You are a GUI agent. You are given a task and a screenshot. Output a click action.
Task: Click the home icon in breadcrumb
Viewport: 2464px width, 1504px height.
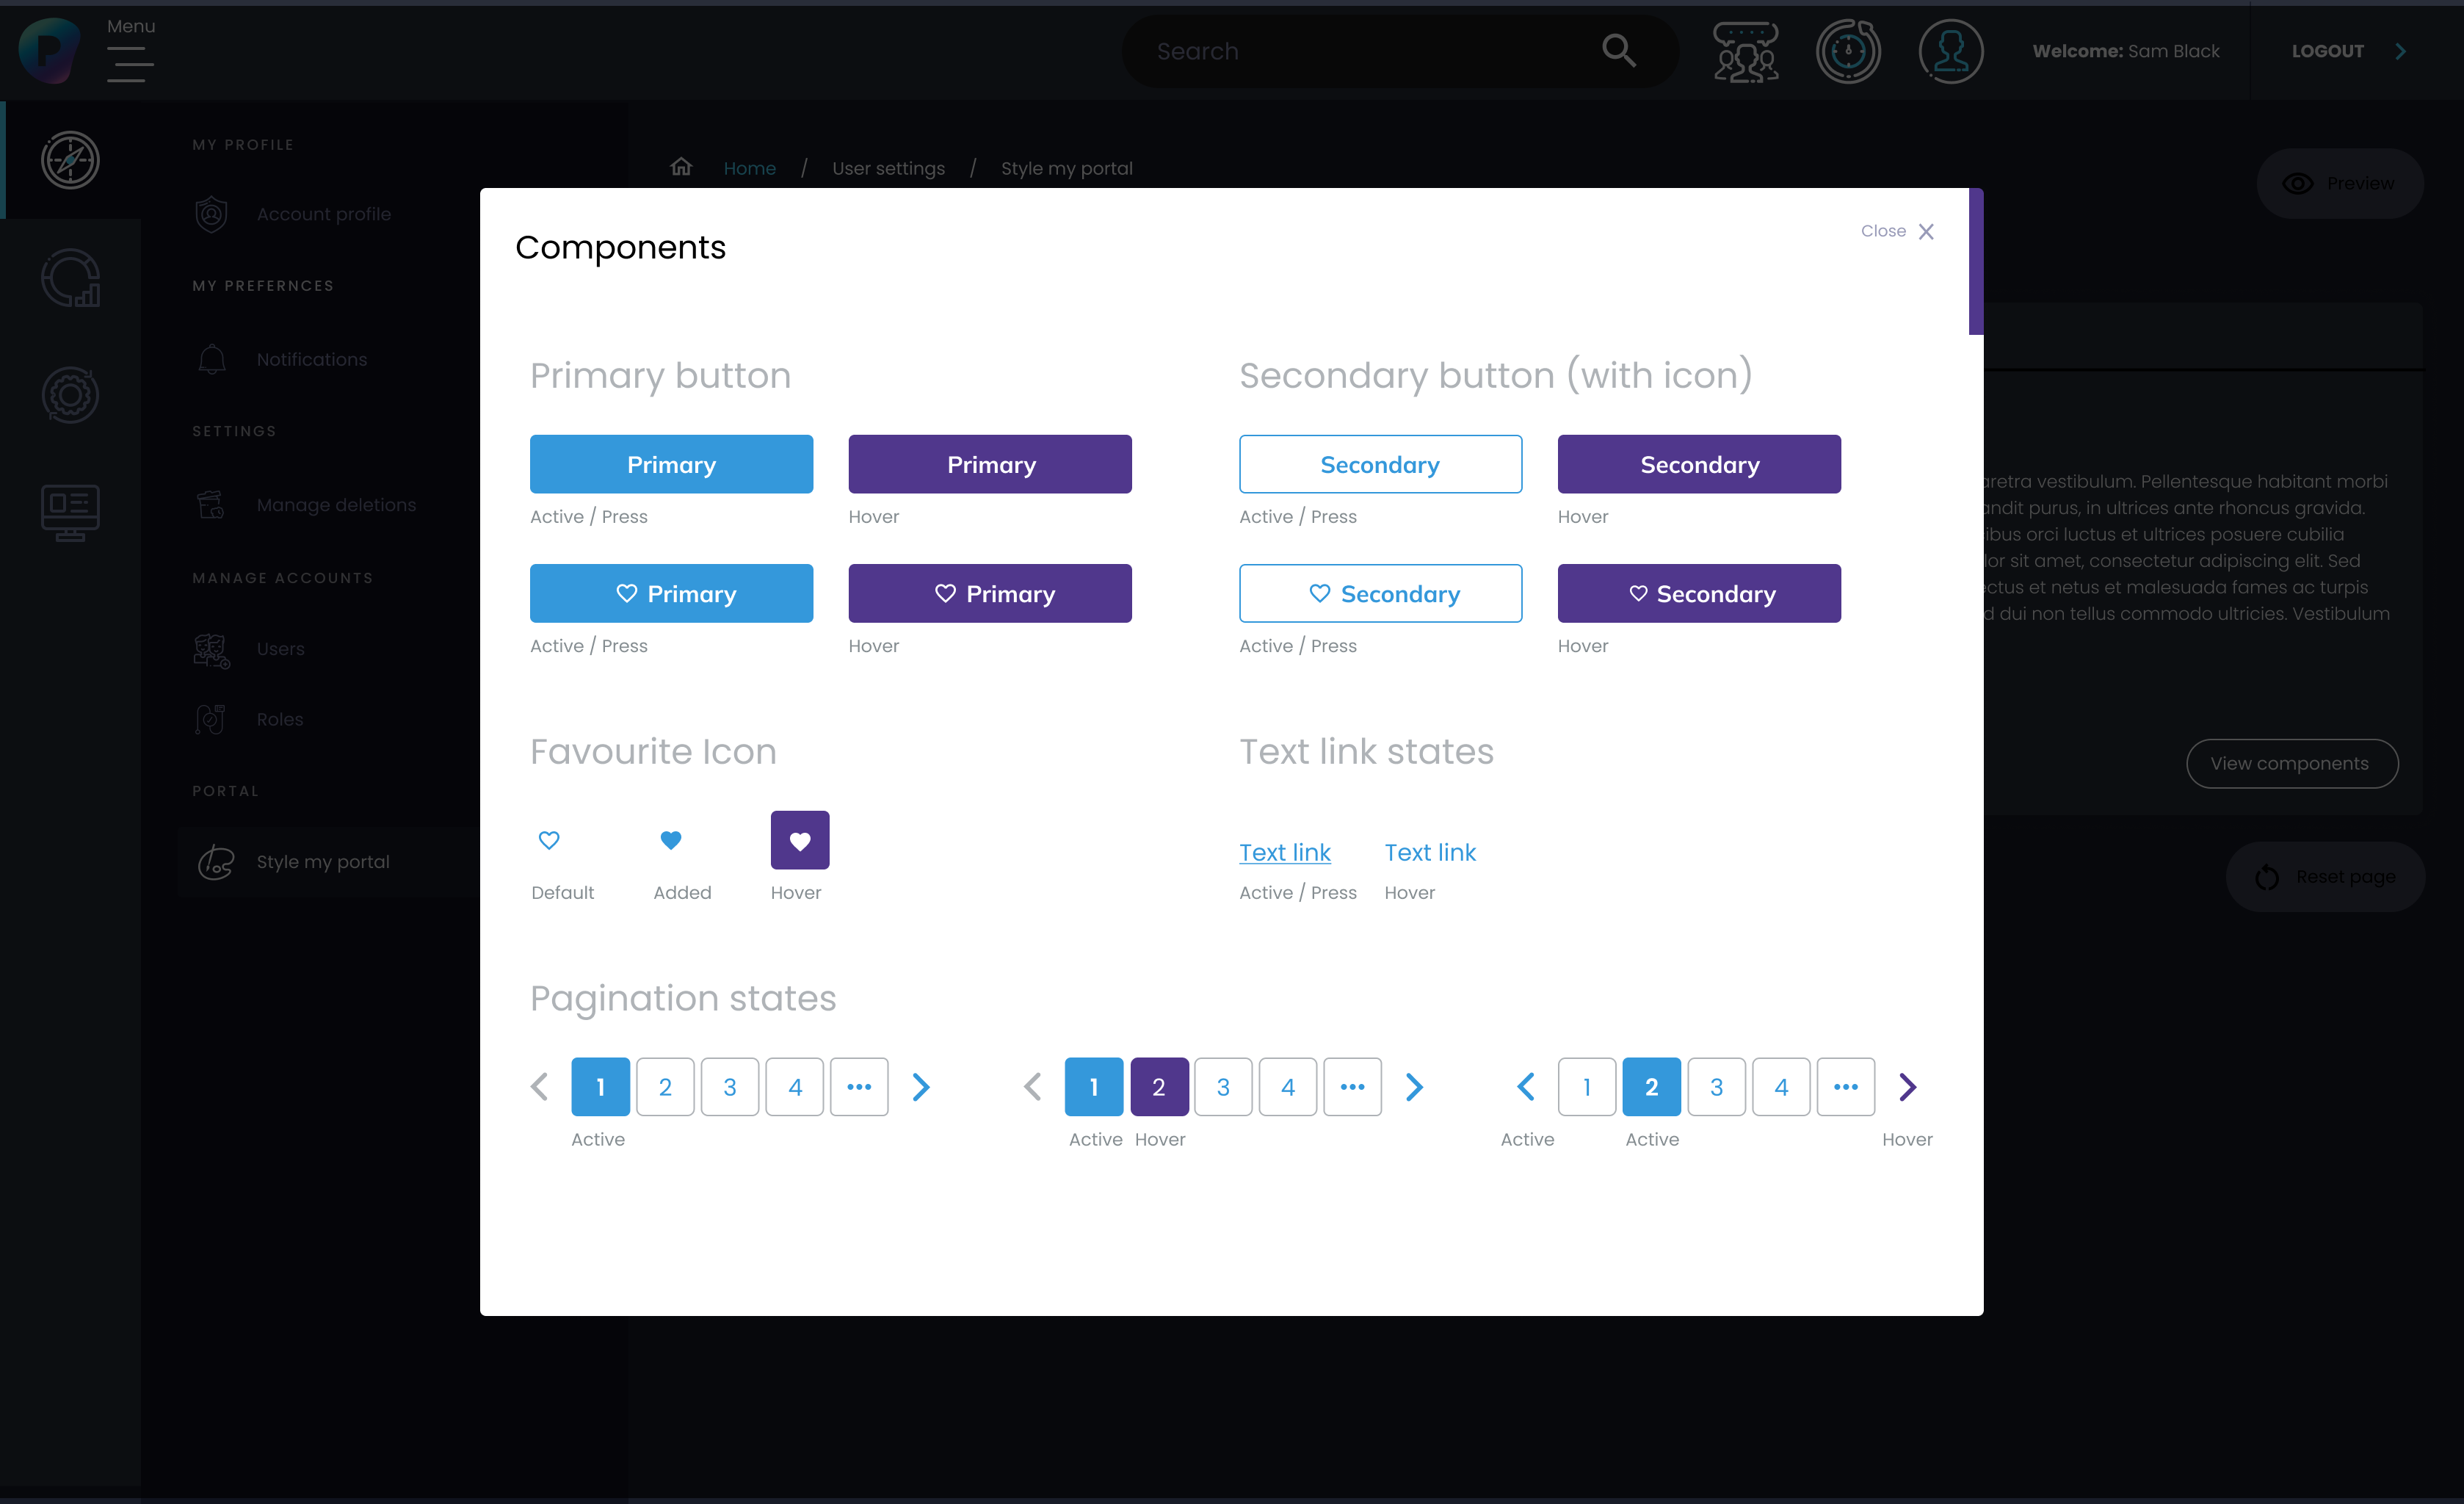[x=681, y=167]
